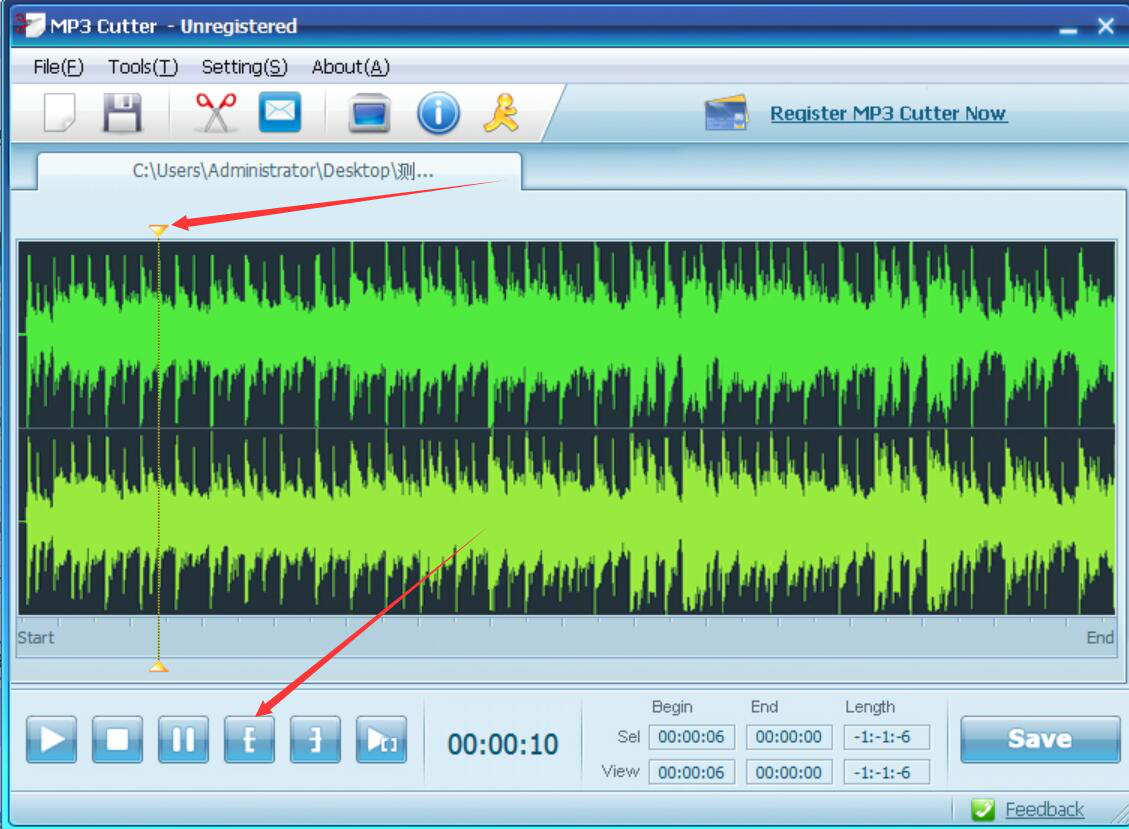
Task: Select the C:\Users\Administrator\Desktop file tab
Action: click(279, 171)
